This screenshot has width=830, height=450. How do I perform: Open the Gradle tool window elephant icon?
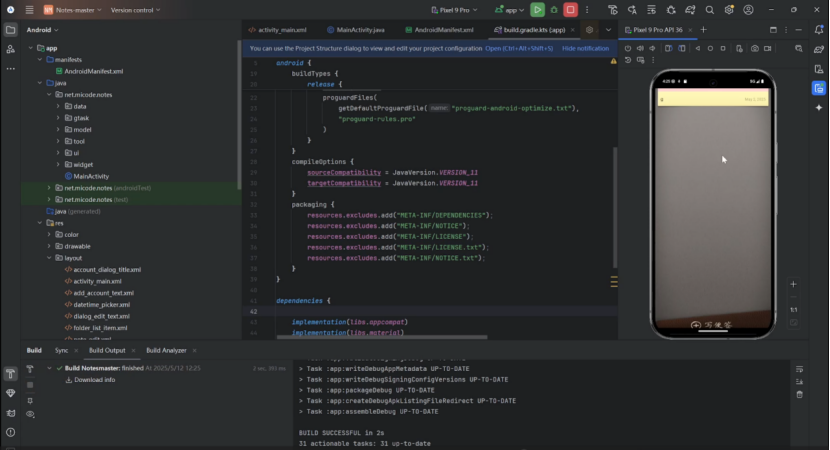[x=819, y=49]
